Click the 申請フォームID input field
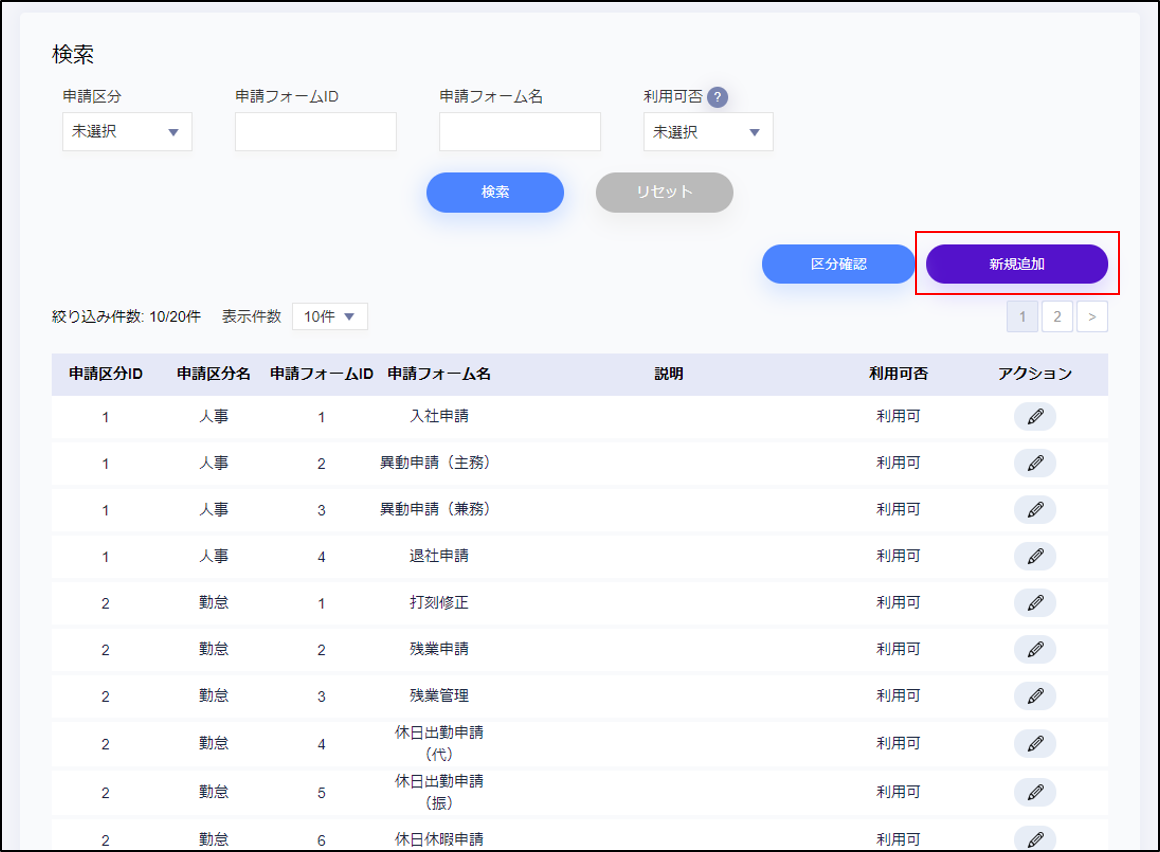The image size is (1160, 852). (x=316, y=132)
